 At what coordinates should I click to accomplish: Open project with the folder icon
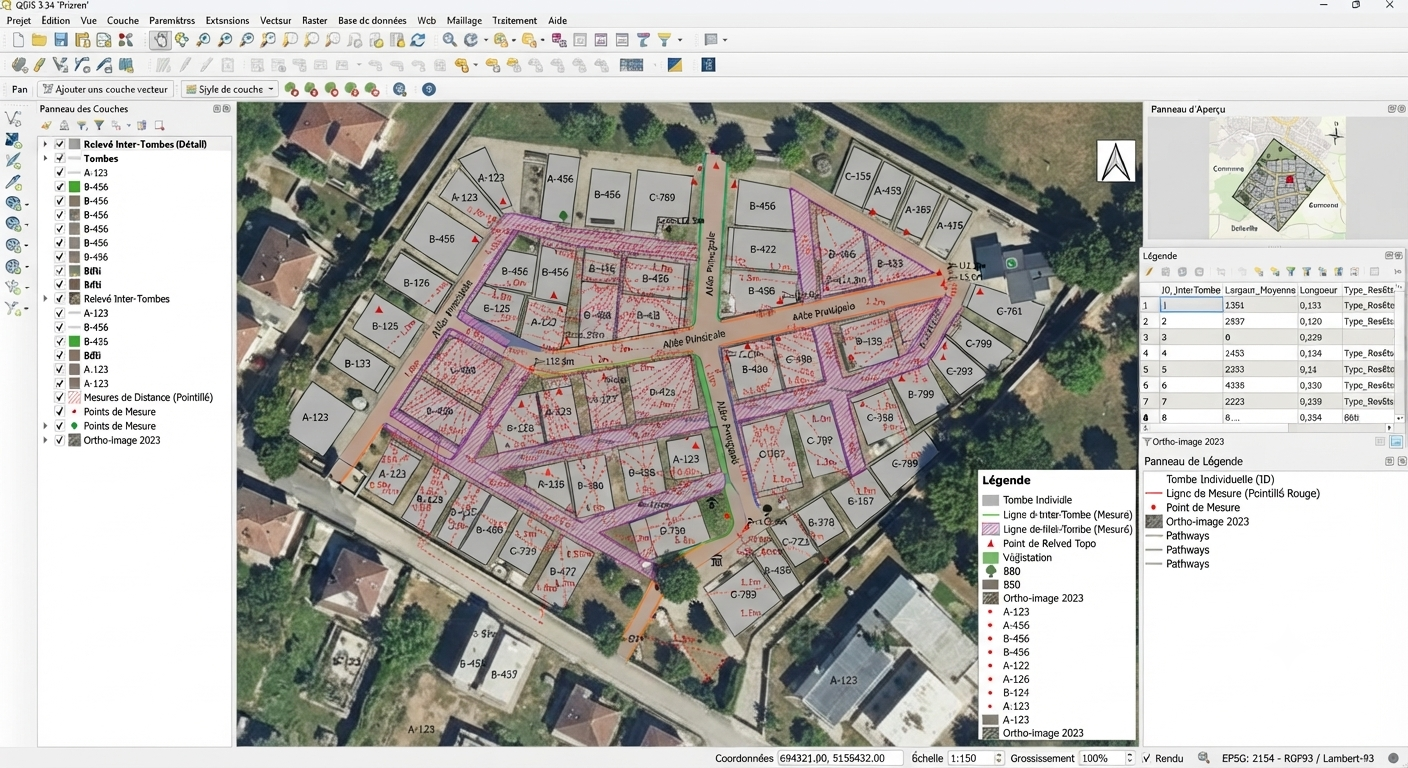point(39,40)
